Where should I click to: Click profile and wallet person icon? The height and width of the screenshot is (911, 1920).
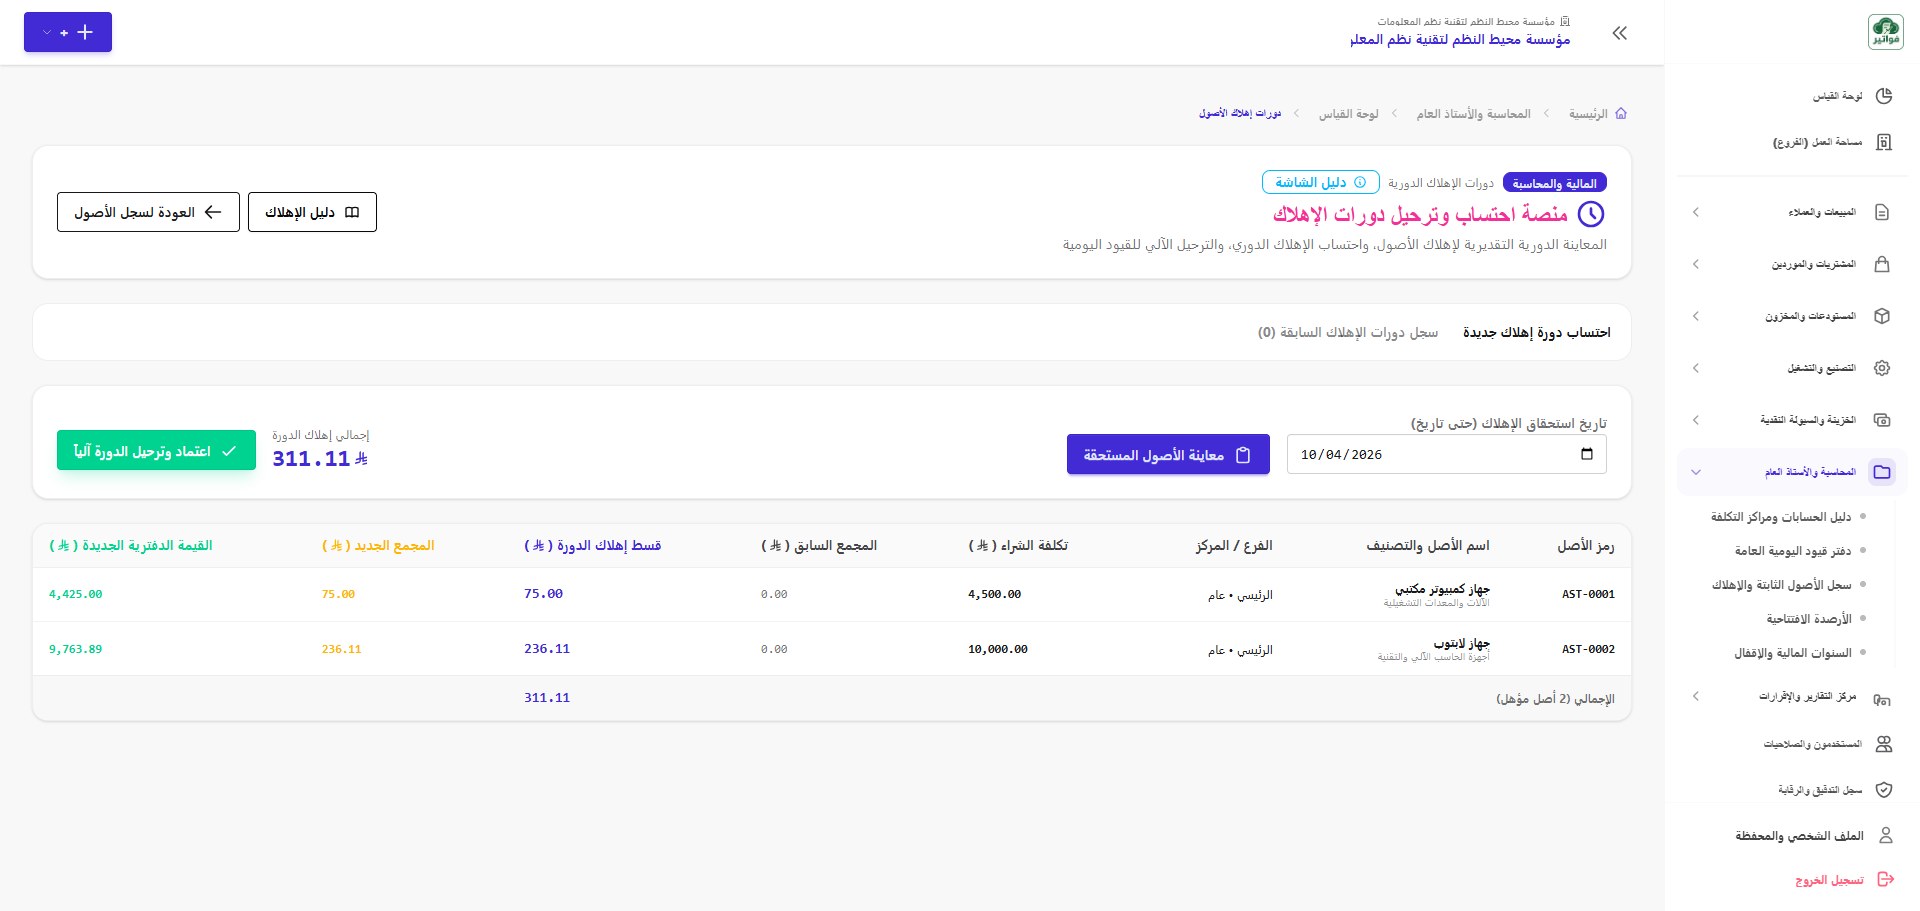click(1886, 835)
